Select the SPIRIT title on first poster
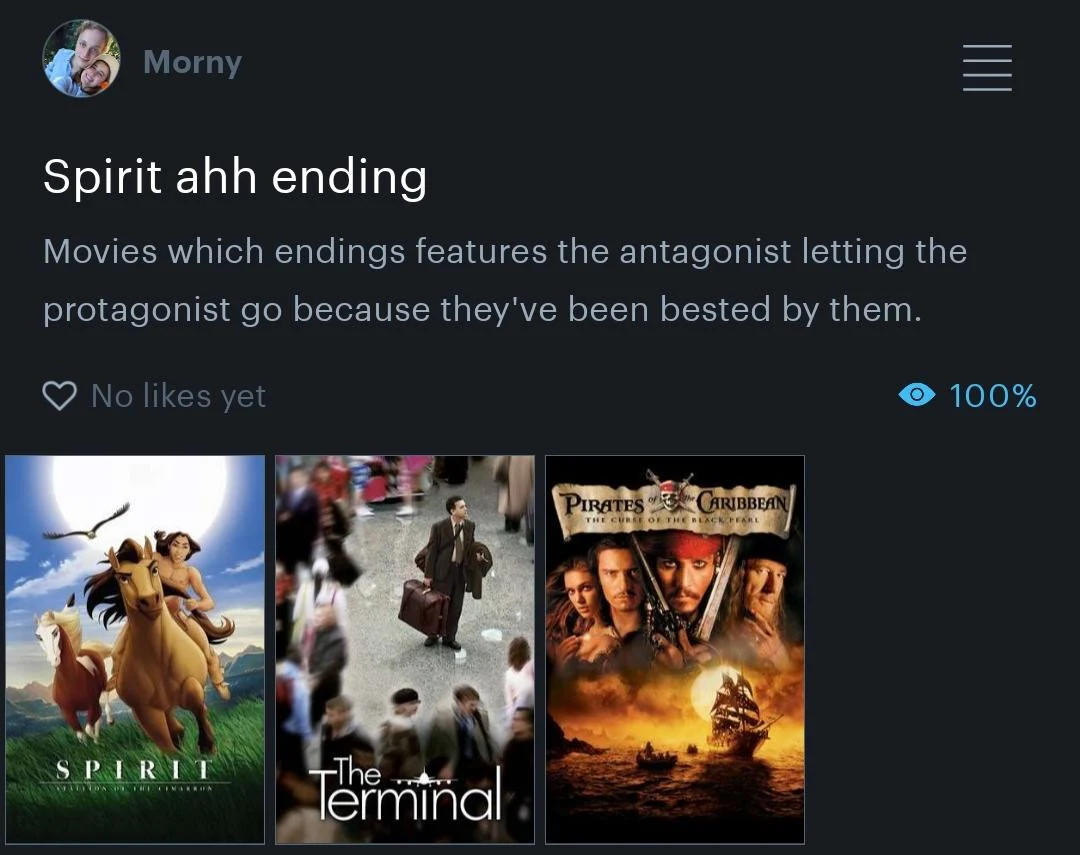The width and height of the screenshot is (1080, 855). click(134, 769)
